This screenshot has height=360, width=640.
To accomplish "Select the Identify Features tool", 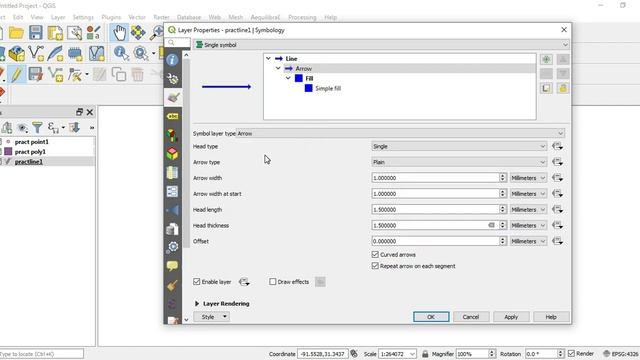I will 121,53.
